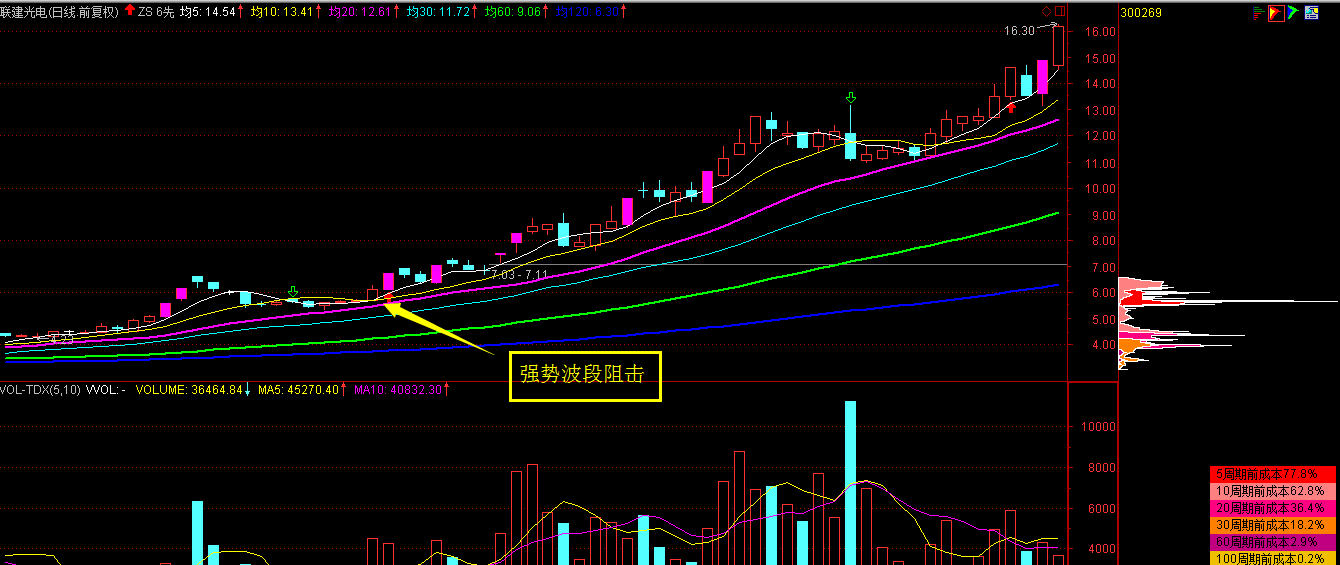1340x565 pixels.
Task: Click the ZS 6先 indicator label
Action: coord(158,12)
